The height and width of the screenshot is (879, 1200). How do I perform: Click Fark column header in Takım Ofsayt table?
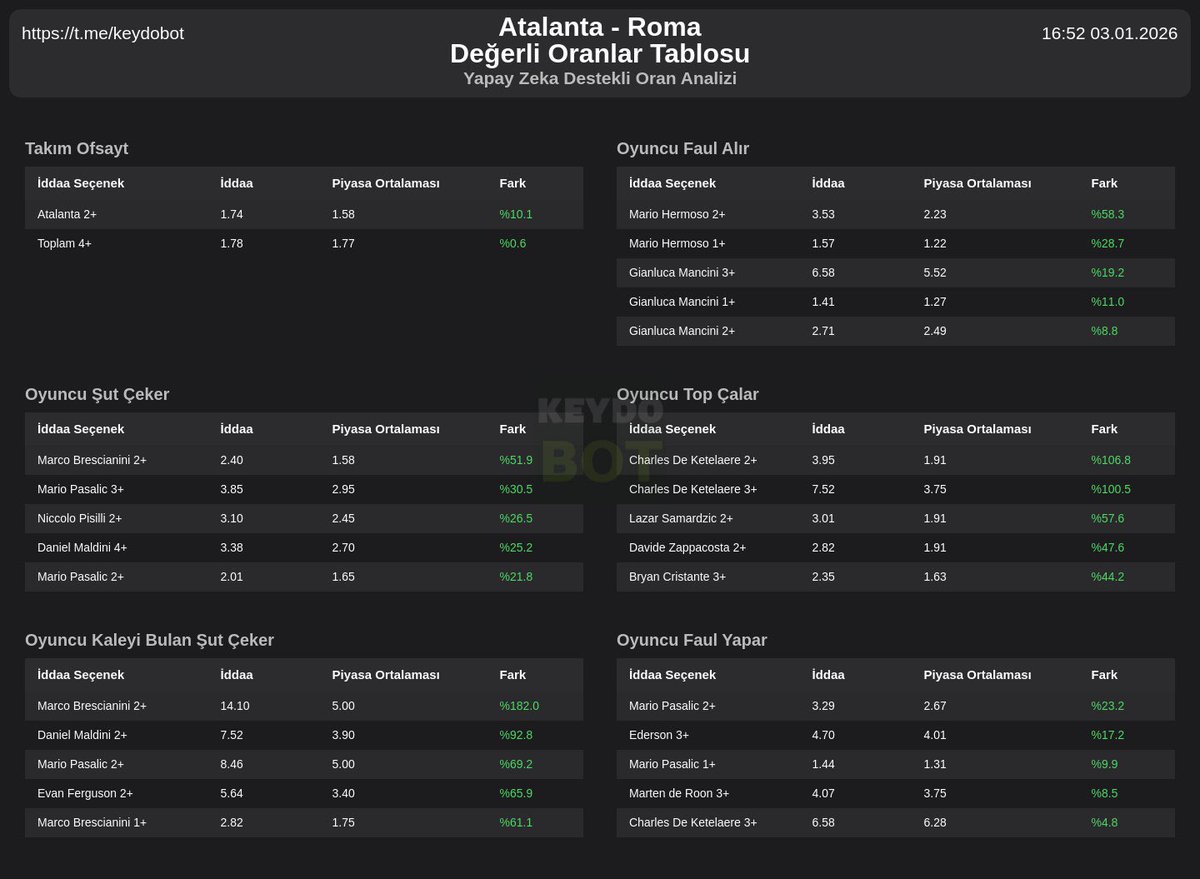coord(512,183)
